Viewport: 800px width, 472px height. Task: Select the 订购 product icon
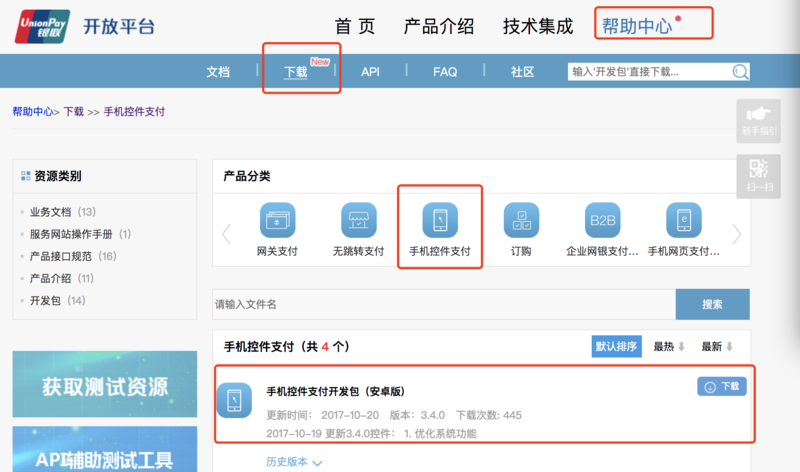(521, 220)
